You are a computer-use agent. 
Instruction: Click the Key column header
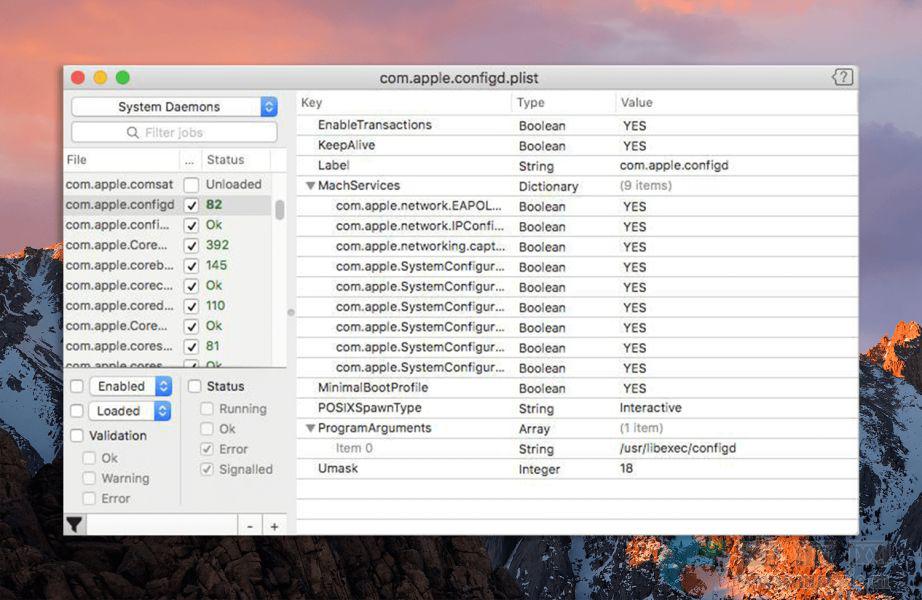coord(312,103)
